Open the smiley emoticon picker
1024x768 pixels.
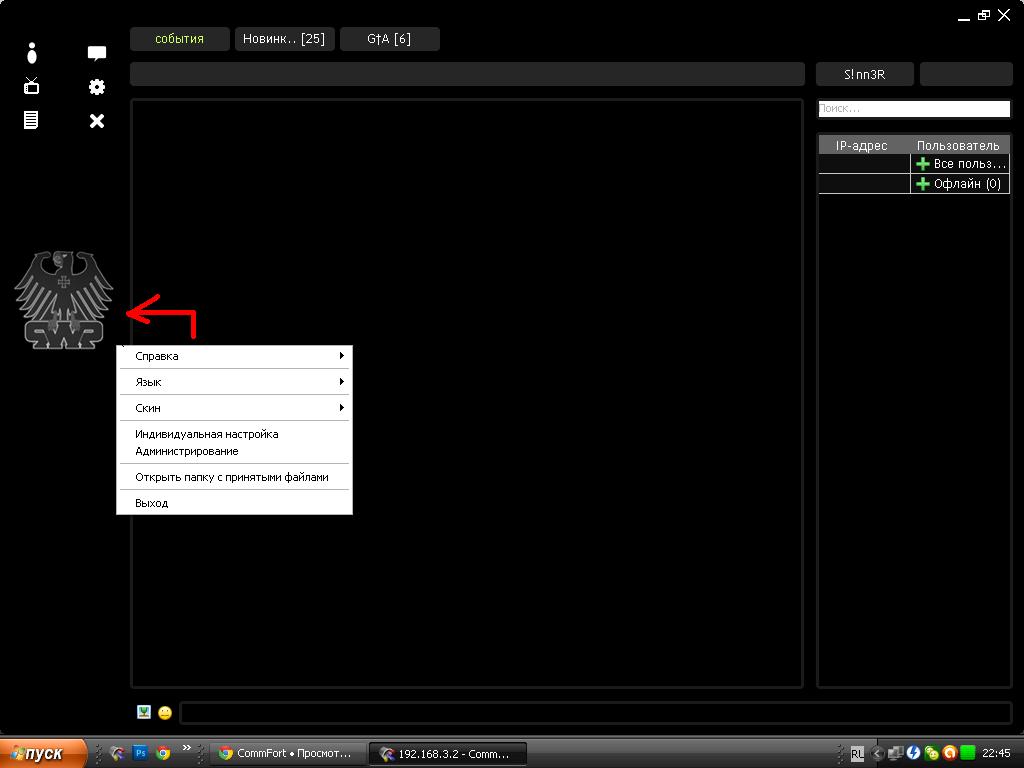tap(165, 713)
